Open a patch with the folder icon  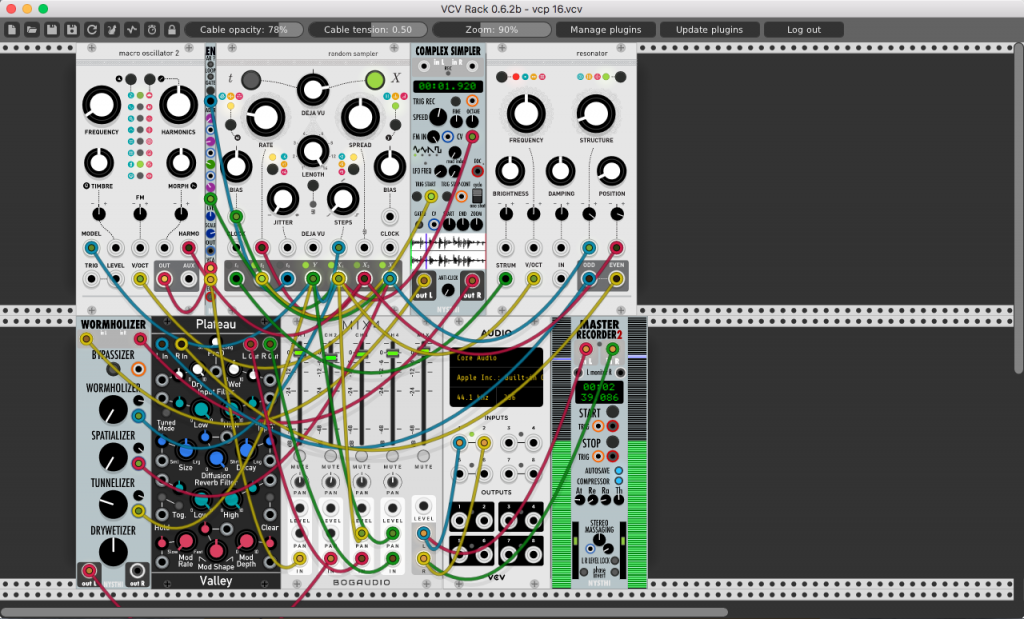tap(31, 29)
